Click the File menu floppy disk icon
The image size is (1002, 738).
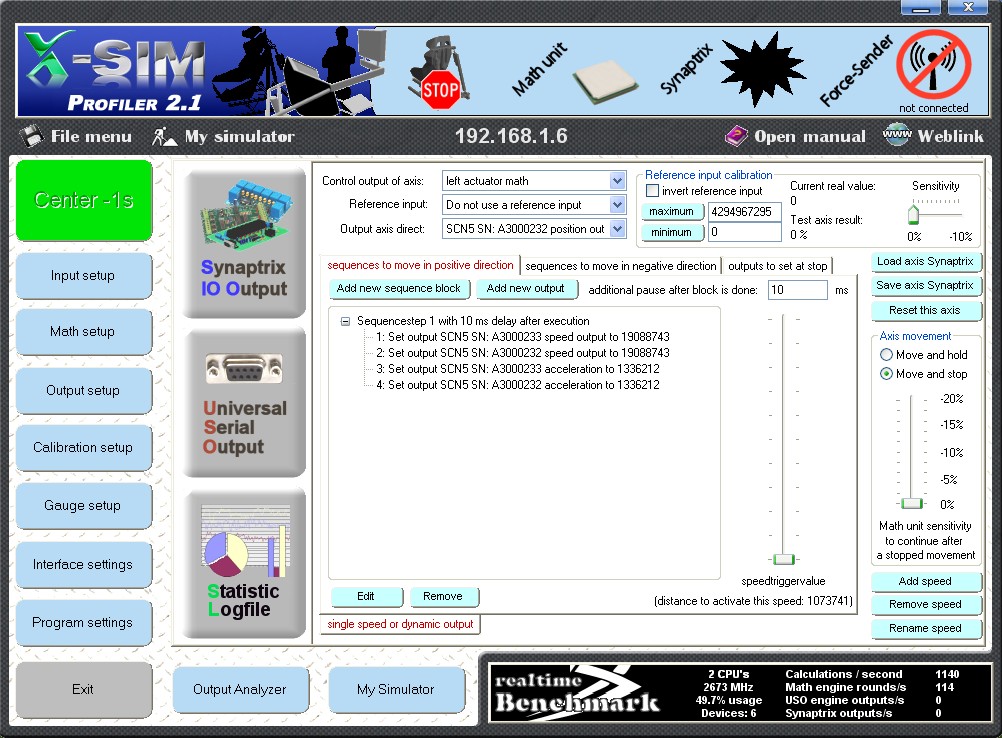[x=31, y=136]
